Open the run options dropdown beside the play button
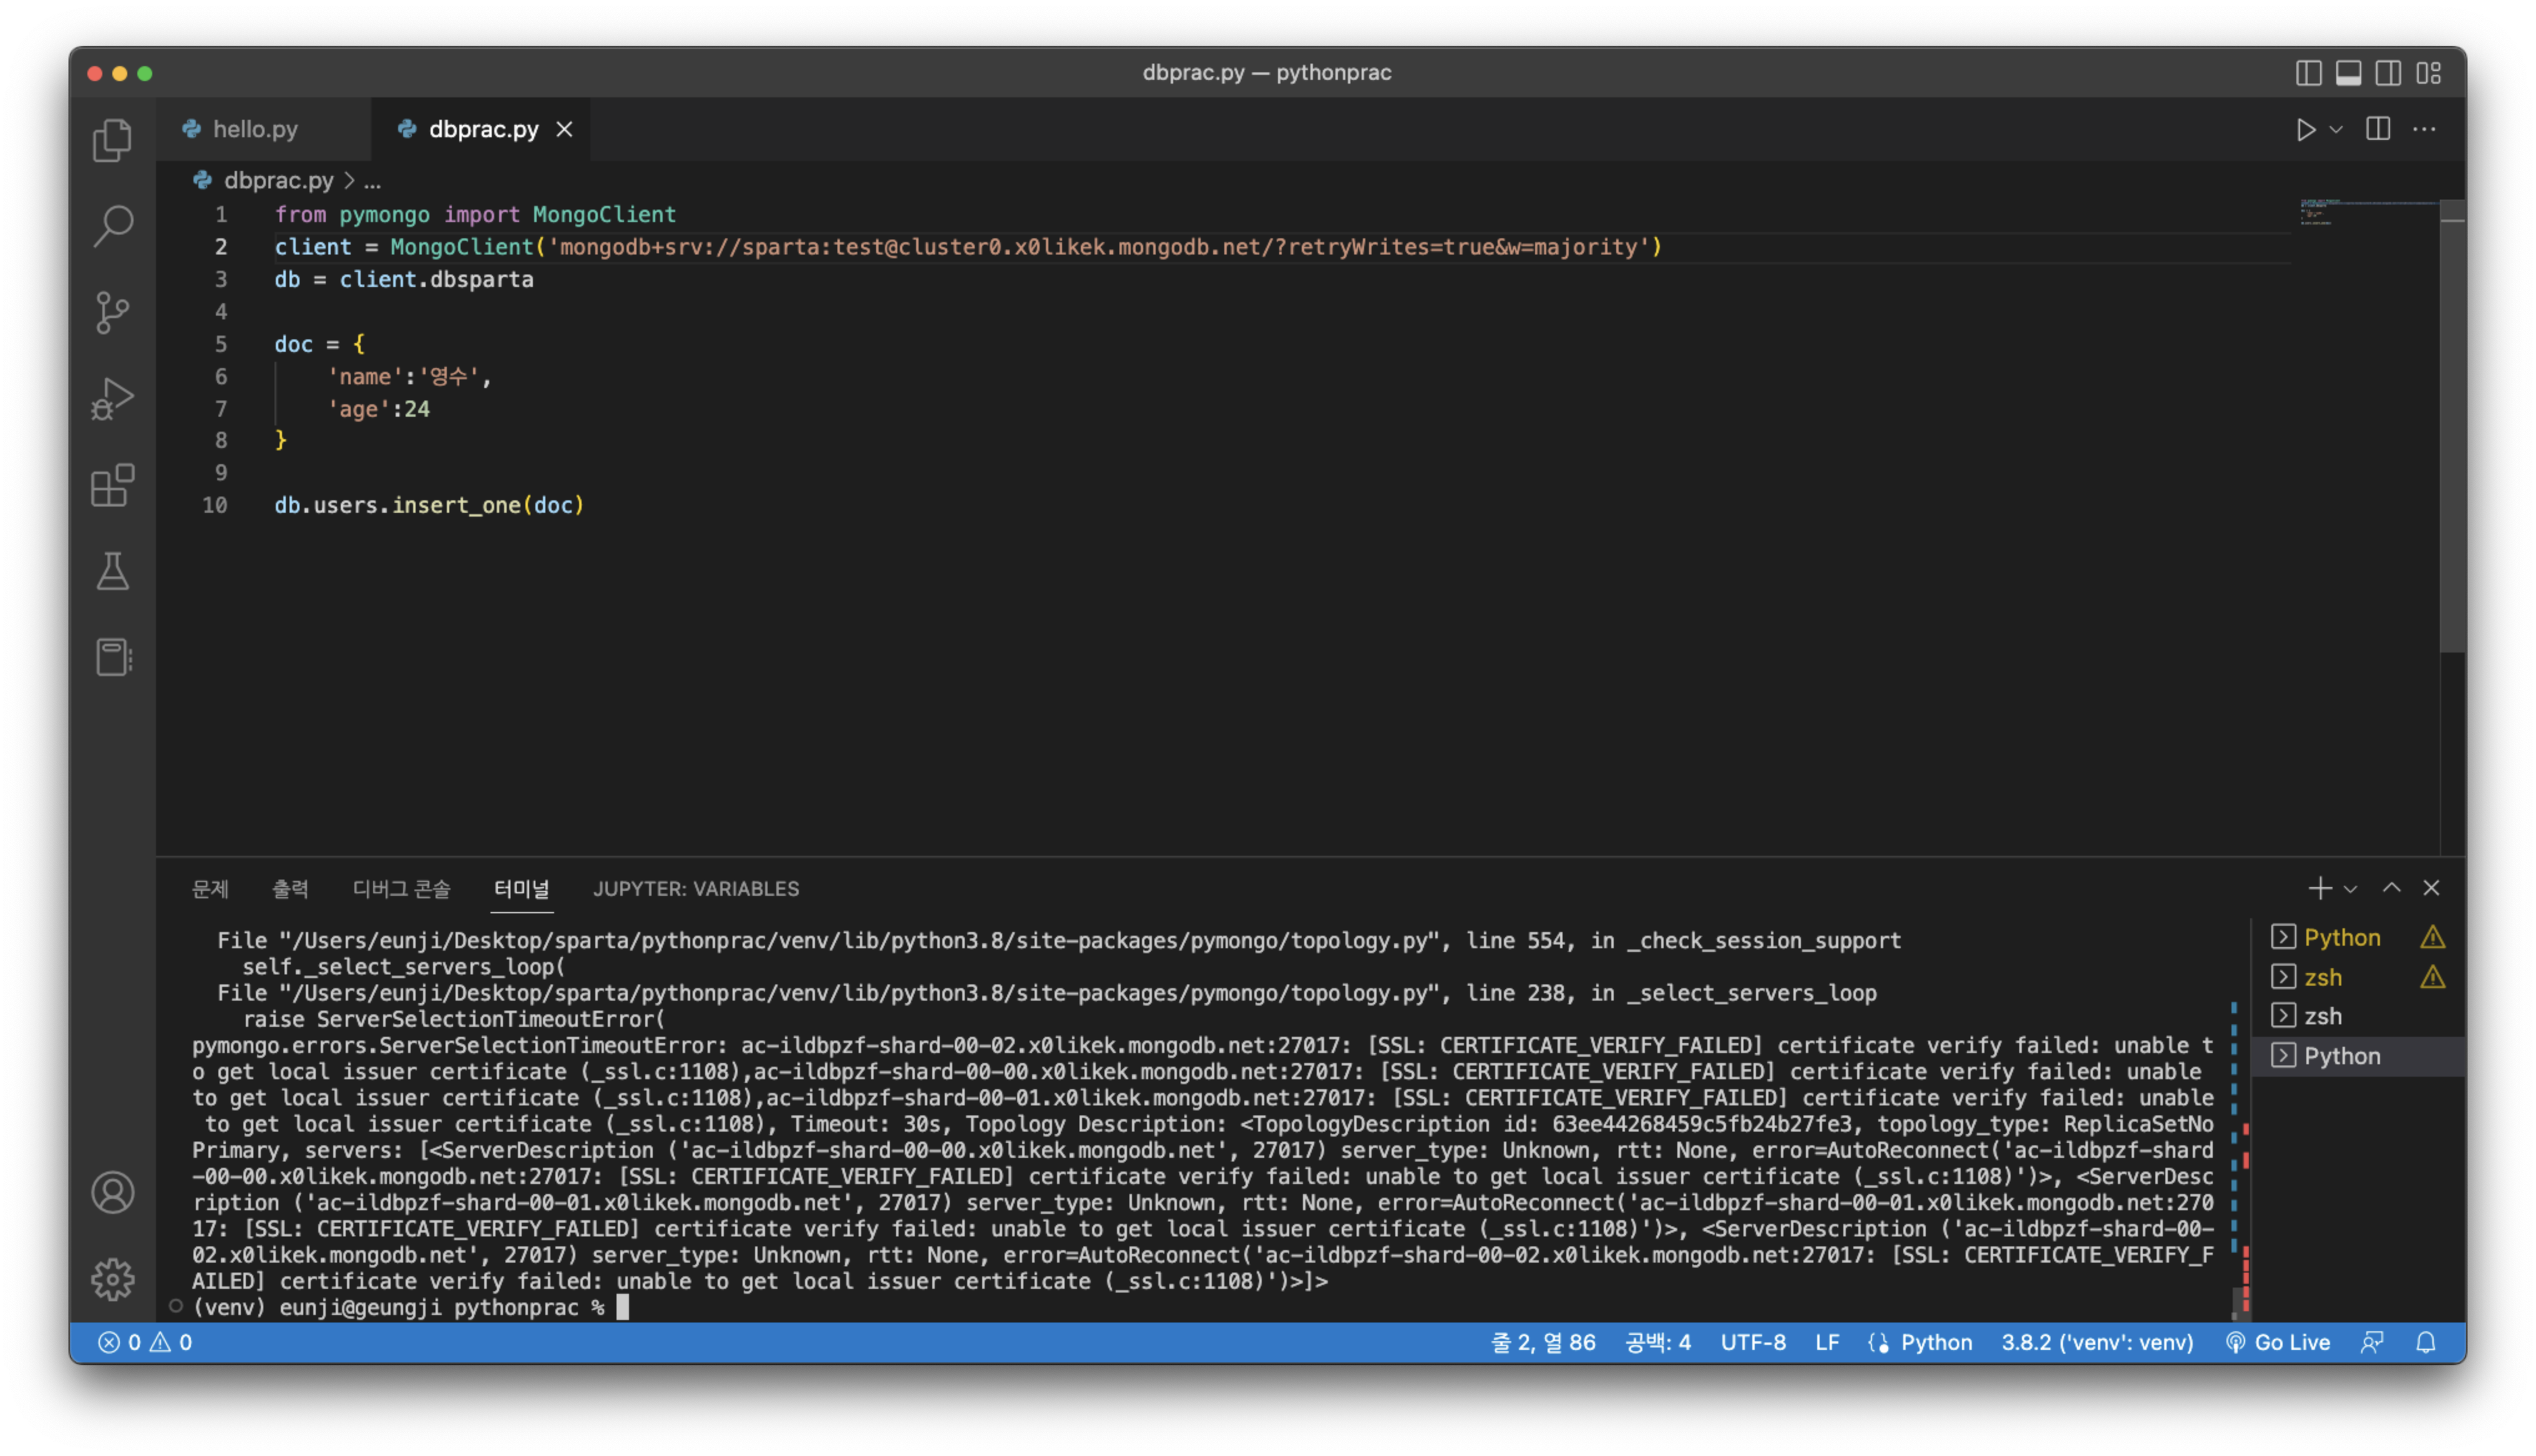2536x1456 pixels. tap(2336, 130)
